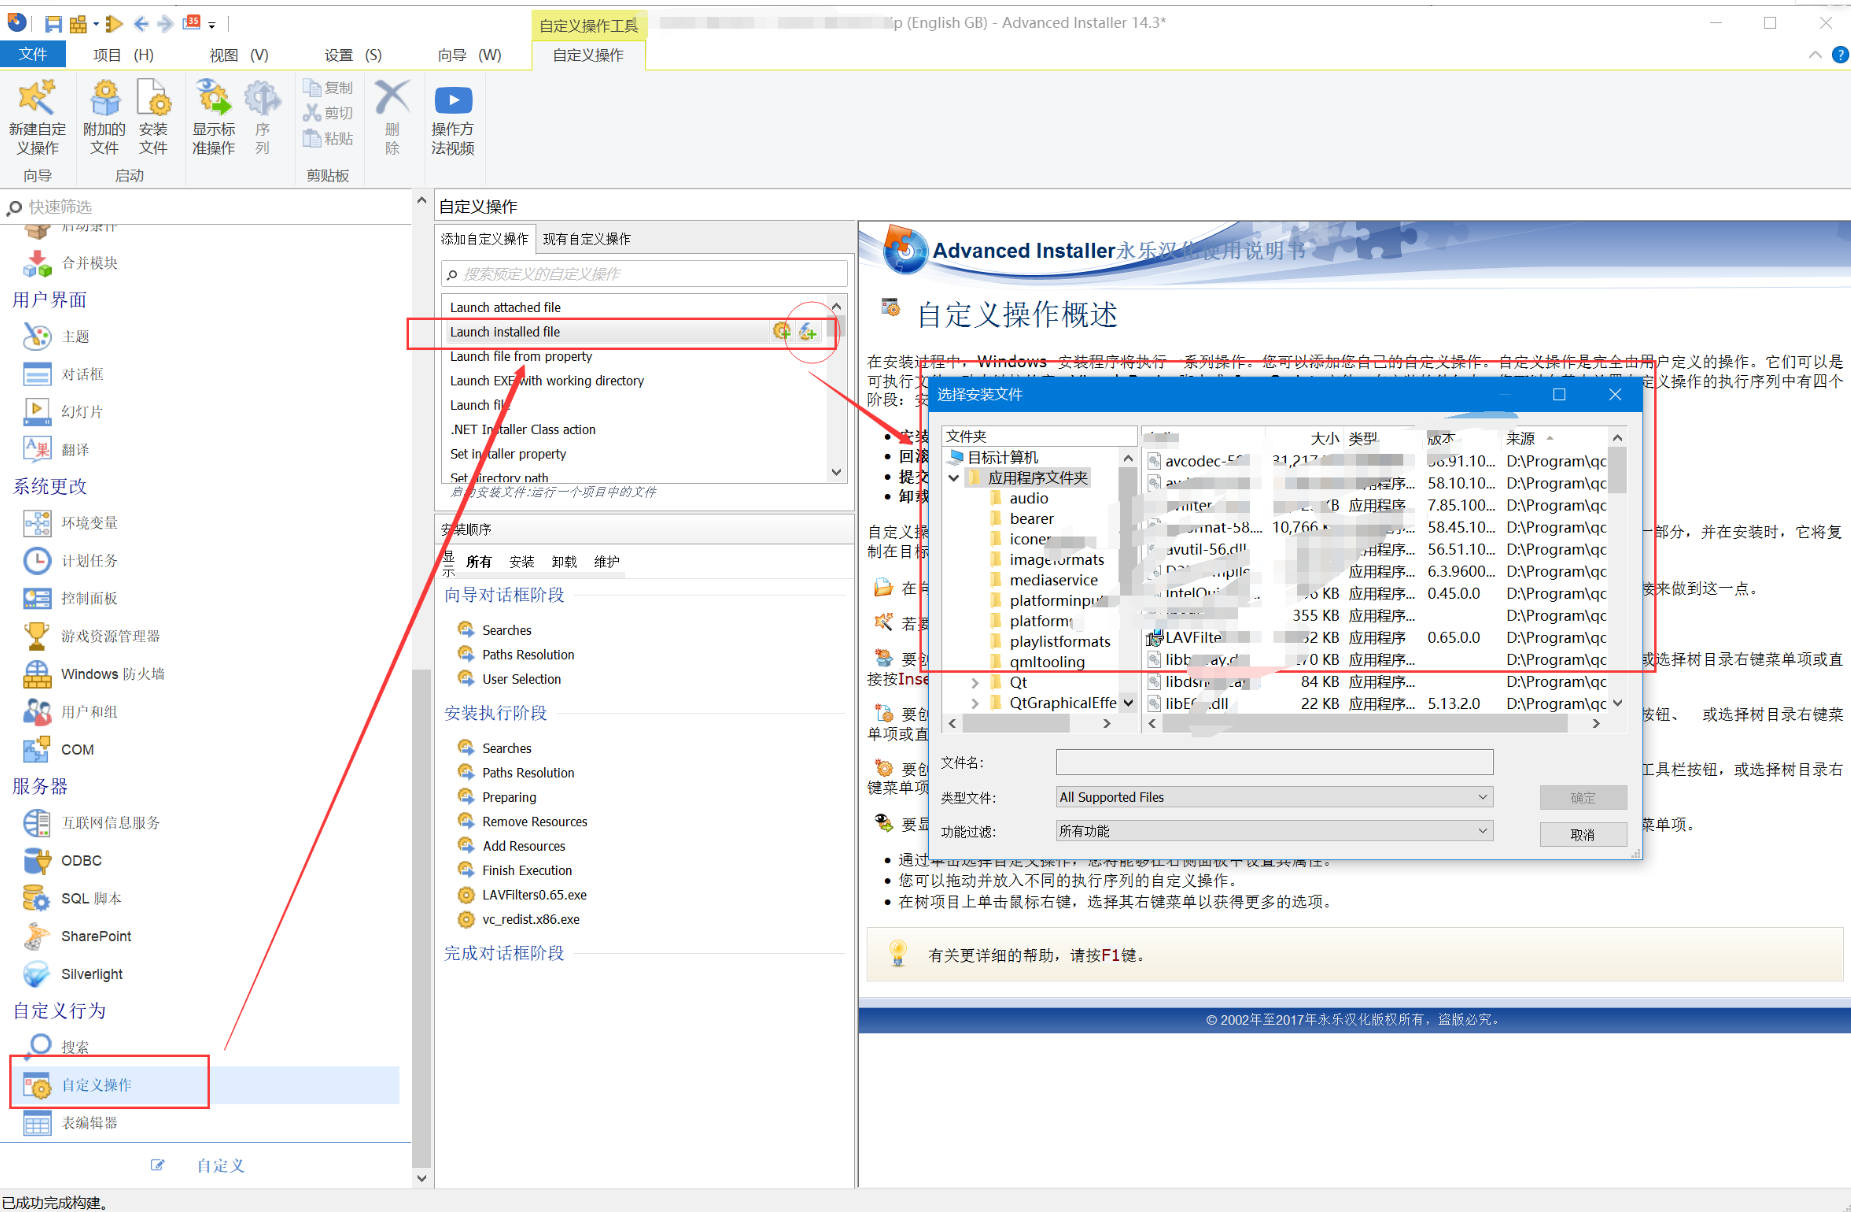
Task: Click the 取消 button to dismiss dialog
Action: coord(1583,833)
